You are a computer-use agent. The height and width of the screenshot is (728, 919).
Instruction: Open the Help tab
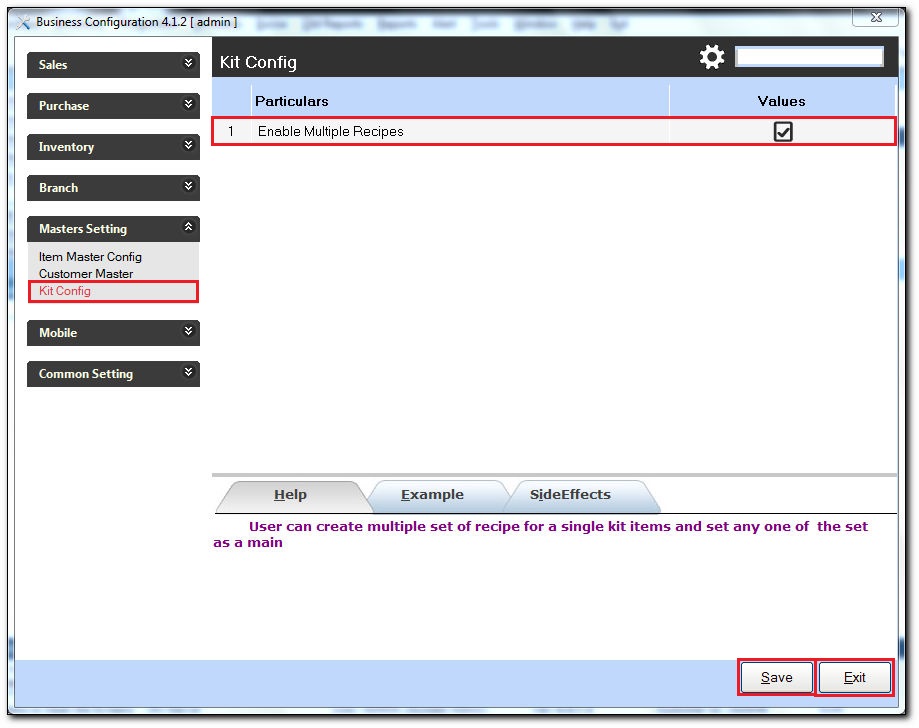(x=291, y=495)
